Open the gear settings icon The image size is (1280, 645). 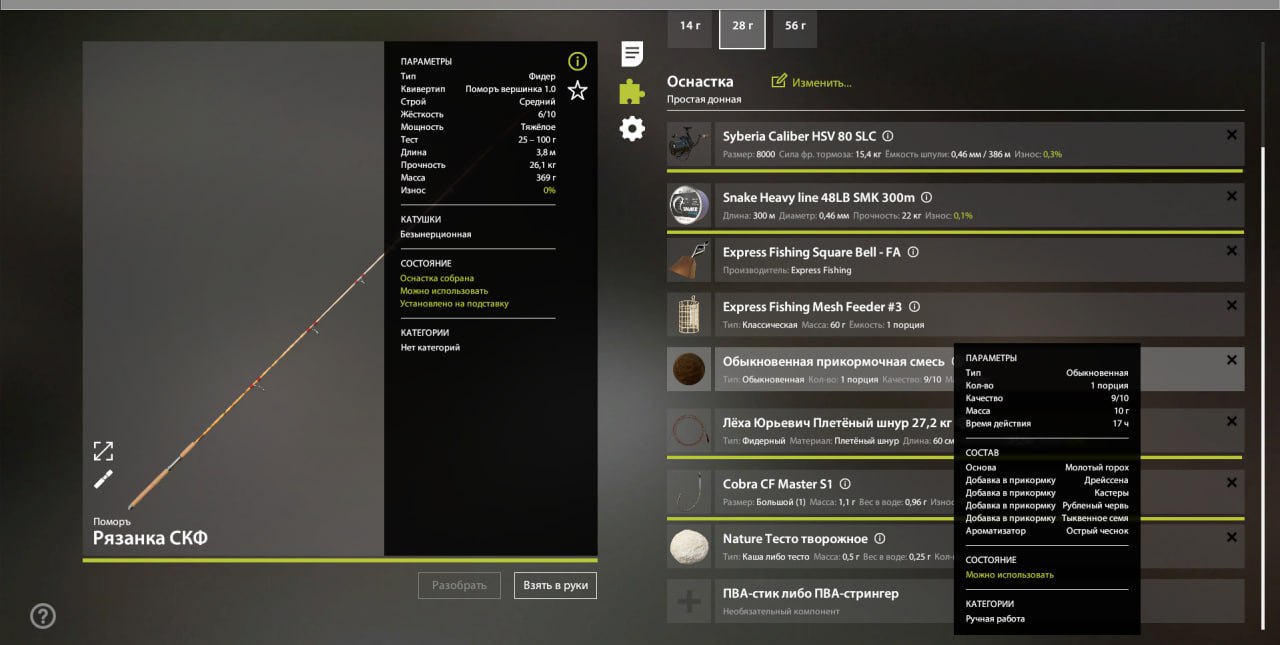point(632,128)
